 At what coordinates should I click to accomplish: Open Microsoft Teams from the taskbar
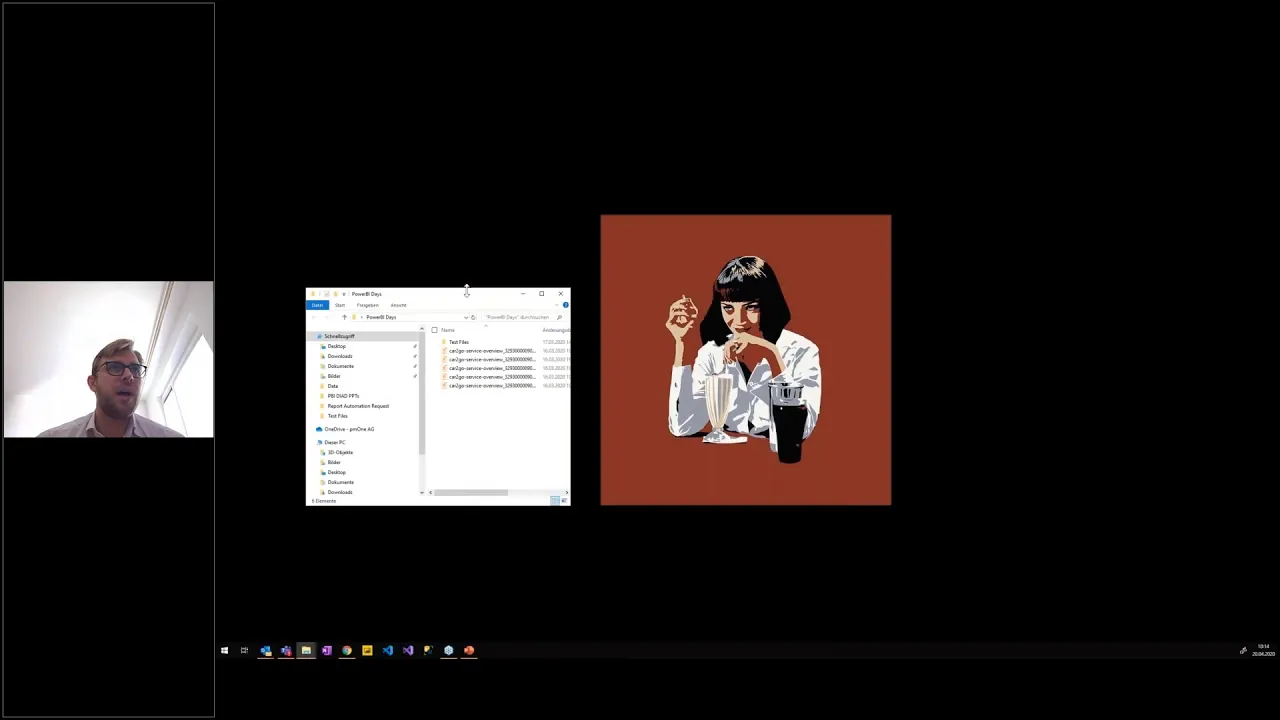286,650
